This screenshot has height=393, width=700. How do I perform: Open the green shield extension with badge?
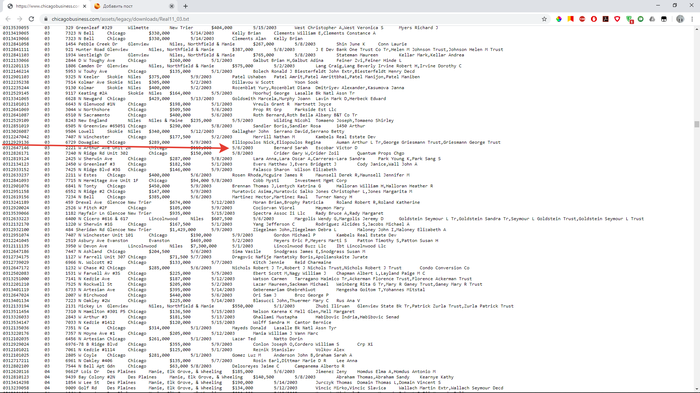[629, 20]
